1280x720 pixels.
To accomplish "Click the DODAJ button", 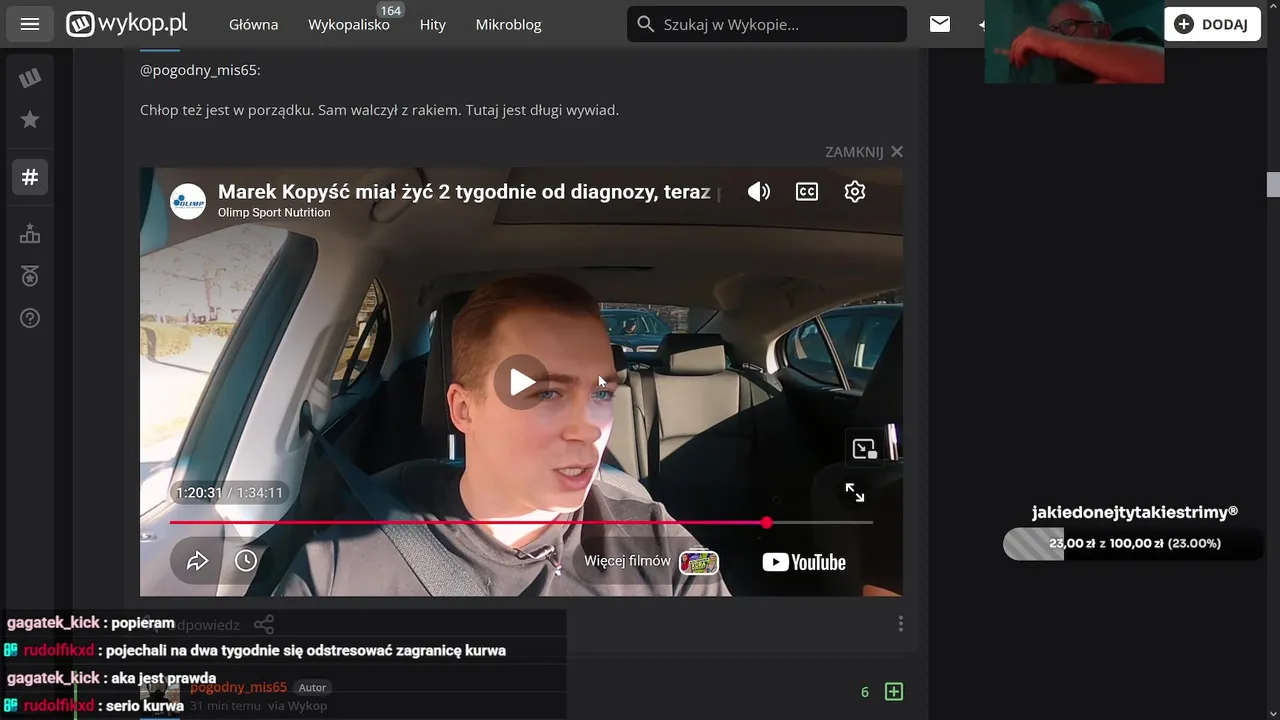I will click(x=1212, y=24).
